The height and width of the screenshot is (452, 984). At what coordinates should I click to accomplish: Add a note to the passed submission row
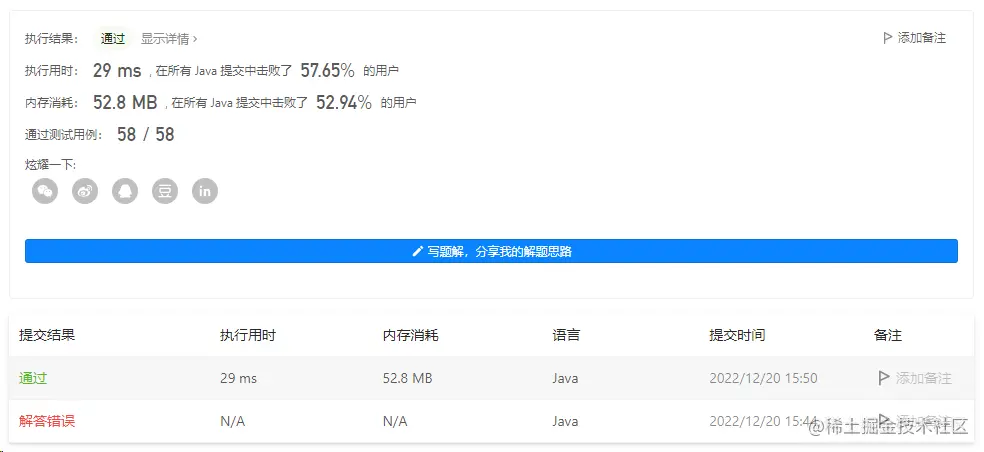tap(915, 378)
